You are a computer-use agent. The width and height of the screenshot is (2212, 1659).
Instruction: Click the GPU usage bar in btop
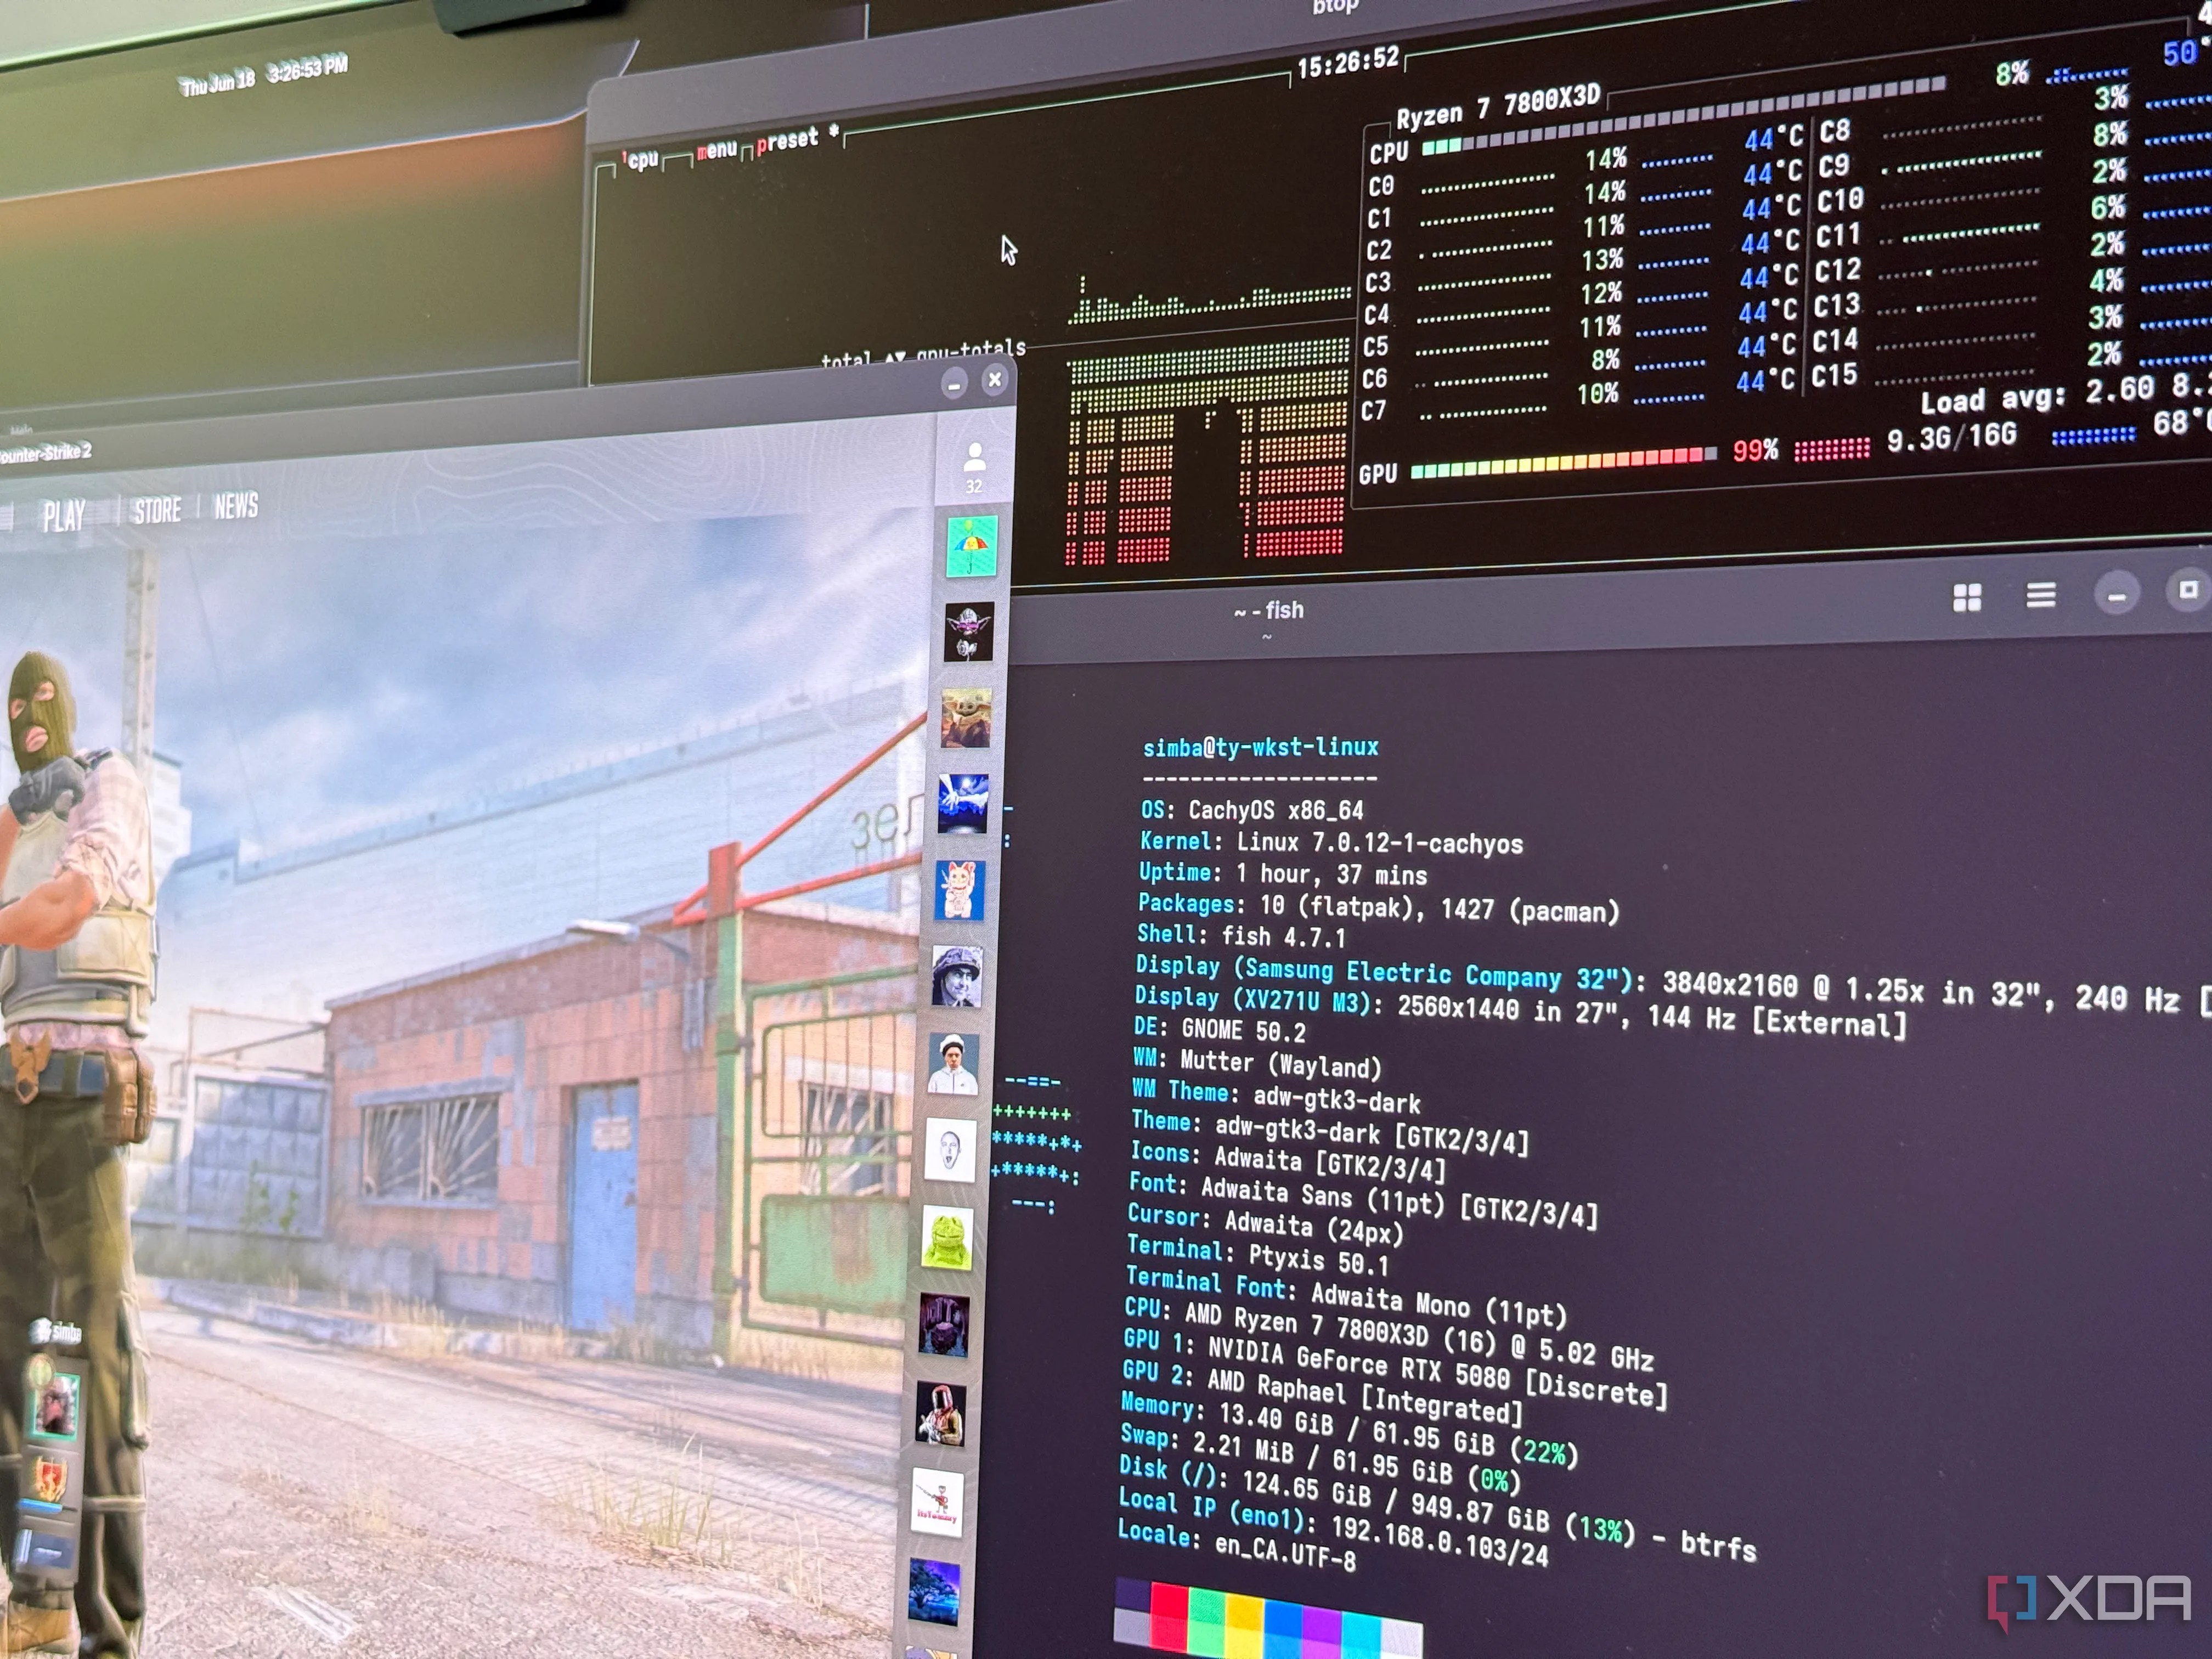[x=1564, y=462]
